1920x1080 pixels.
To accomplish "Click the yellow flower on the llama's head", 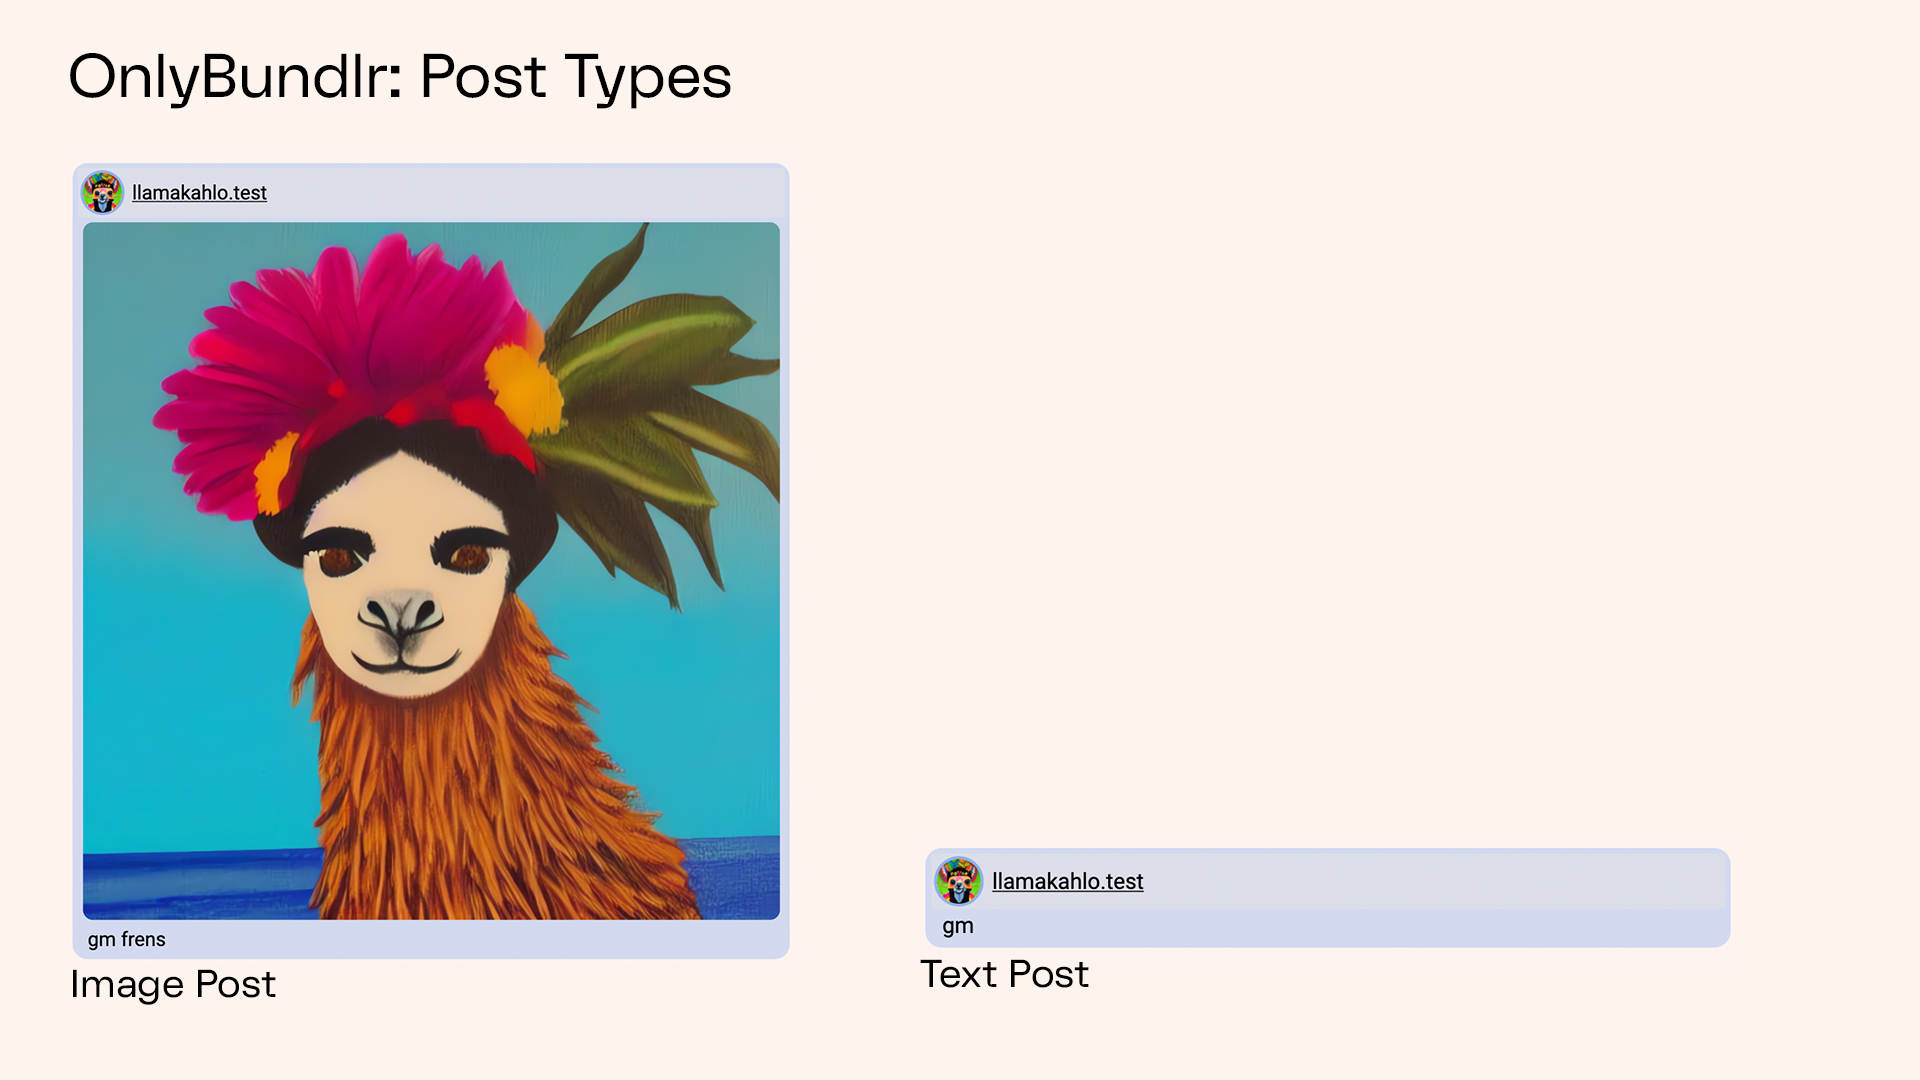I will point(522,390).
